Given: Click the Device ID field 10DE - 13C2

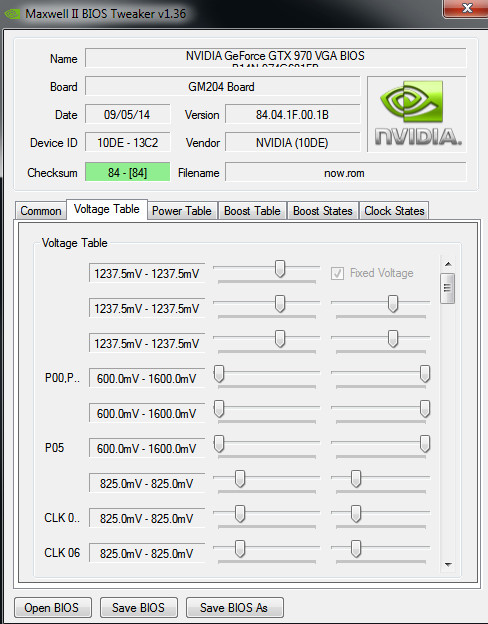Looking at the screenshot, I should 127,142.
